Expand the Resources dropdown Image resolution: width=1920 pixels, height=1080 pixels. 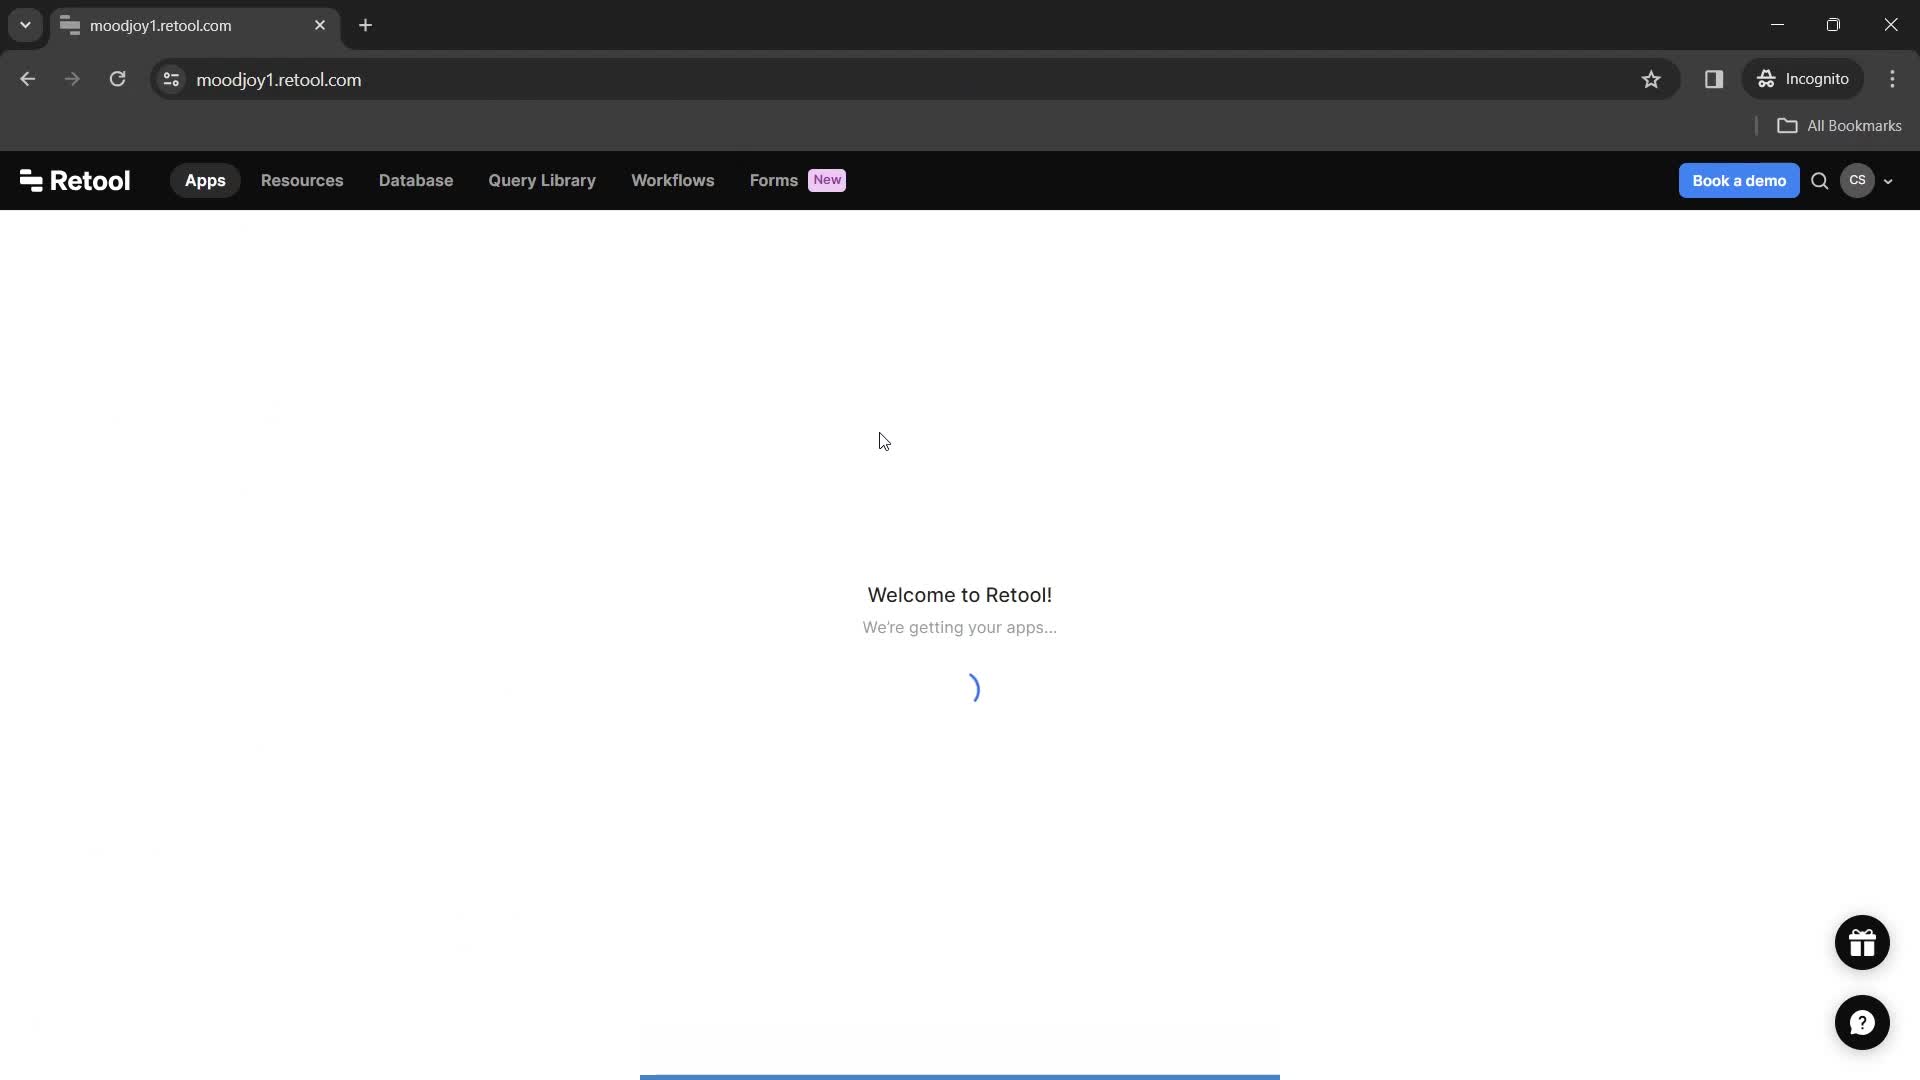pos(302,179)
